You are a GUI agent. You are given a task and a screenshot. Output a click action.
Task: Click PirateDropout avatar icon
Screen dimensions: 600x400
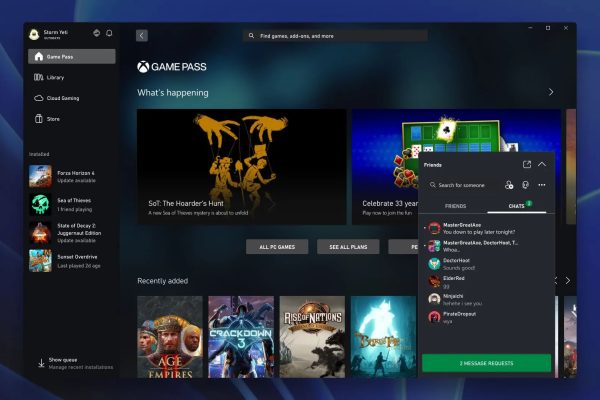(x=434, y=317)
